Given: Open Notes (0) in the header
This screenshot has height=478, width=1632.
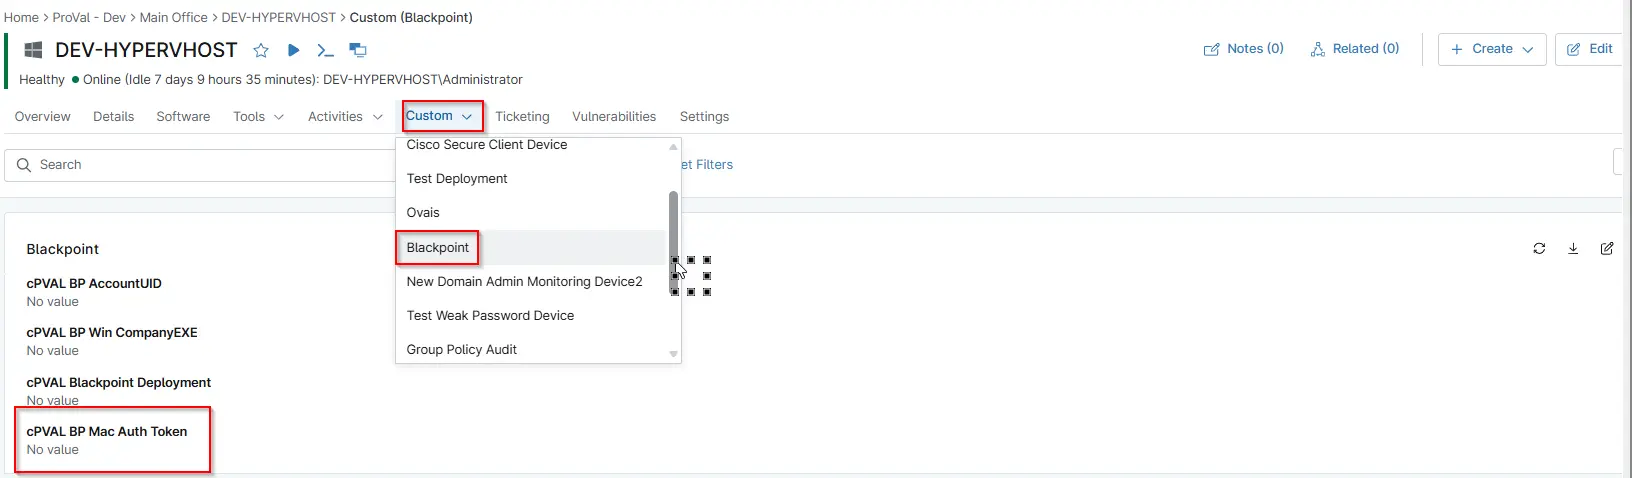Looking at the screenshot, I should point(1243,49).
